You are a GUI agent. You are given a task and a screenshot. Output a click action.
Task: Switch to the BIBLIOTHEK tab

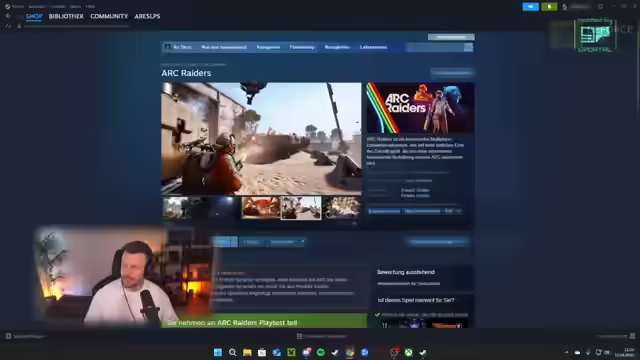tap(66, 16)
